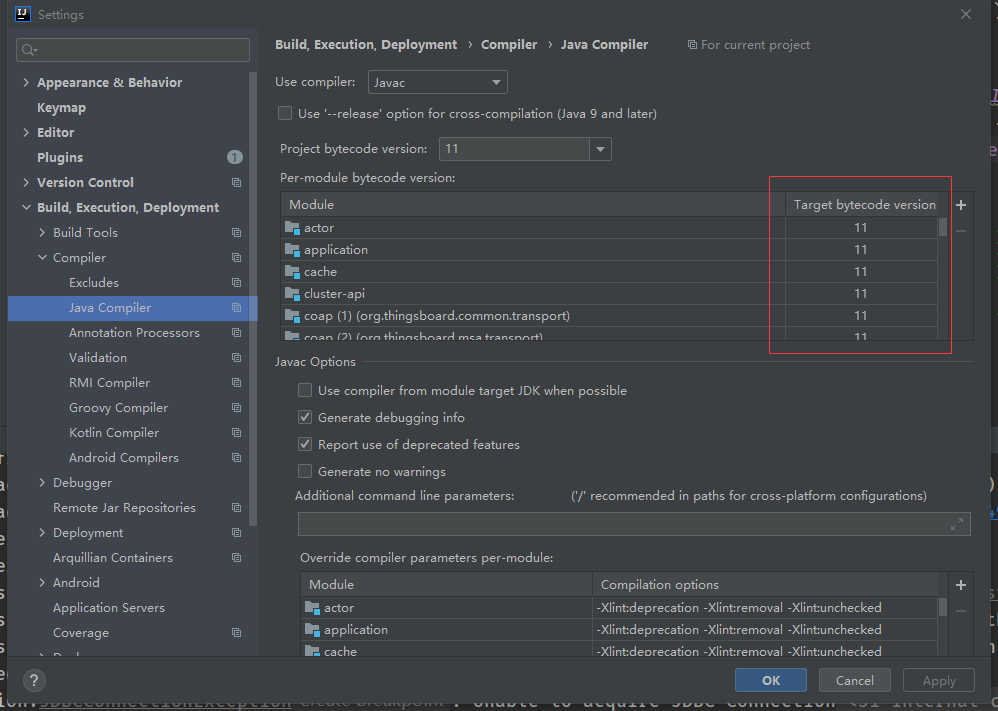Click the project-level icon beside Android Compilers

point(236,458)
